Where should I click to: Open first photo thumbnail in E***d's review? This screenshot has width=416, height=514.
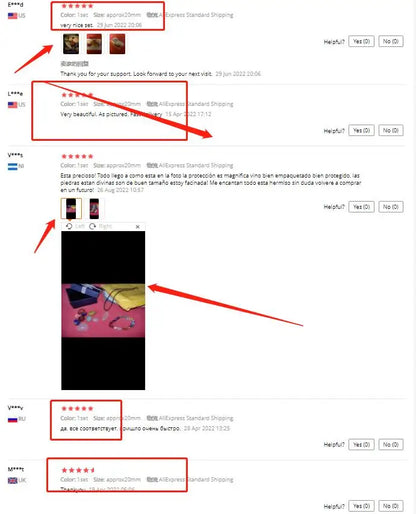pos(71,44)
